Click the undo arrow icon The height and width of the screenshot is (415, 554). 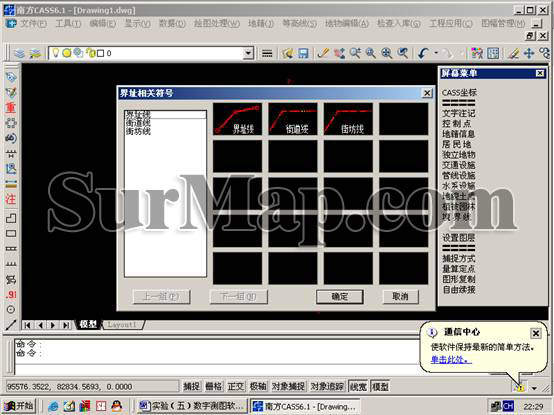pyautogui.click(x=423, y=54)
